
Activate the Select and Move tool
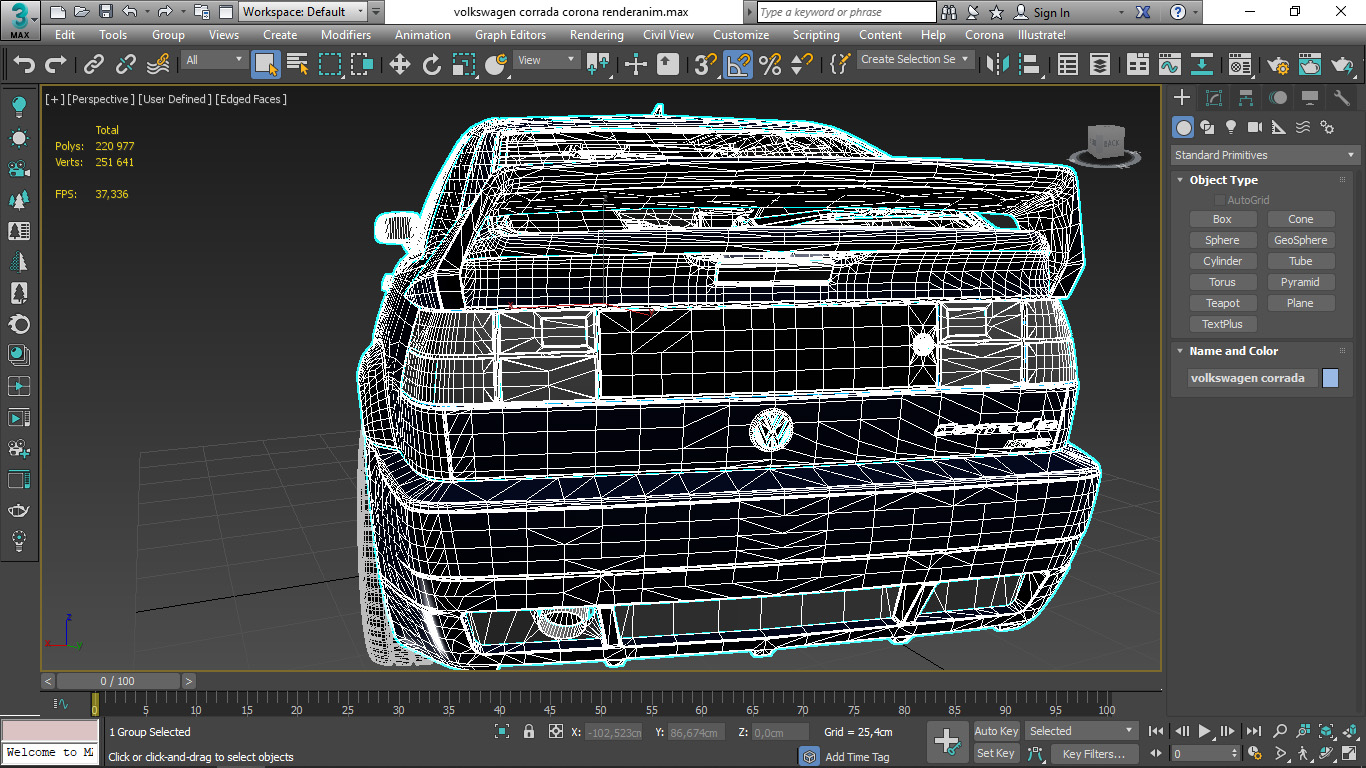[400, 65]
